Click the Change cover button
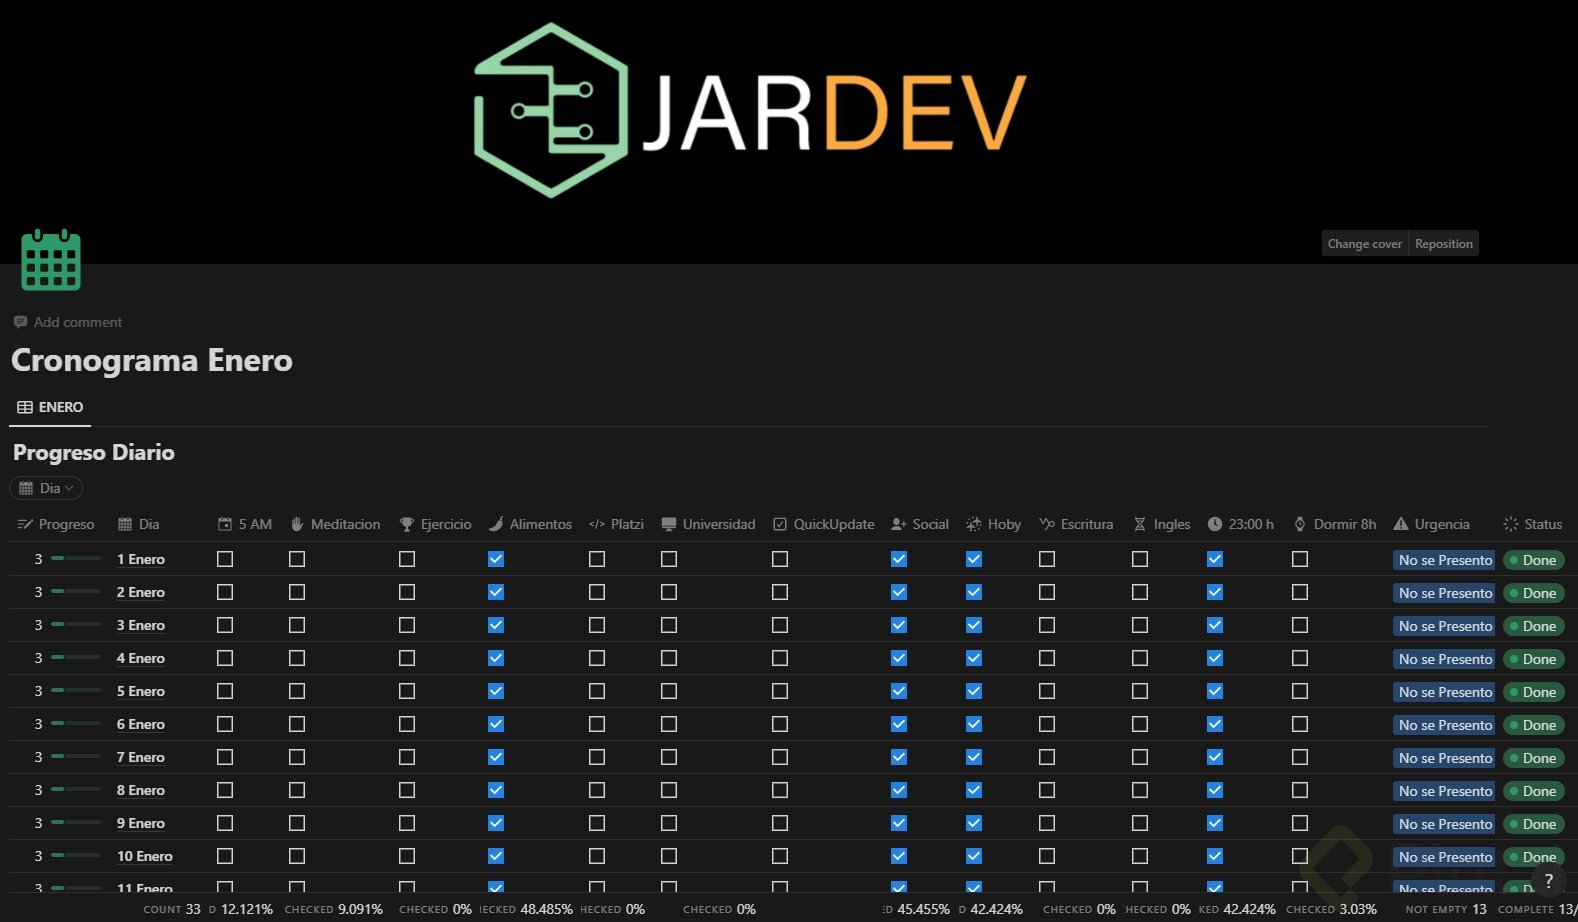 [x=1365, y=243]
